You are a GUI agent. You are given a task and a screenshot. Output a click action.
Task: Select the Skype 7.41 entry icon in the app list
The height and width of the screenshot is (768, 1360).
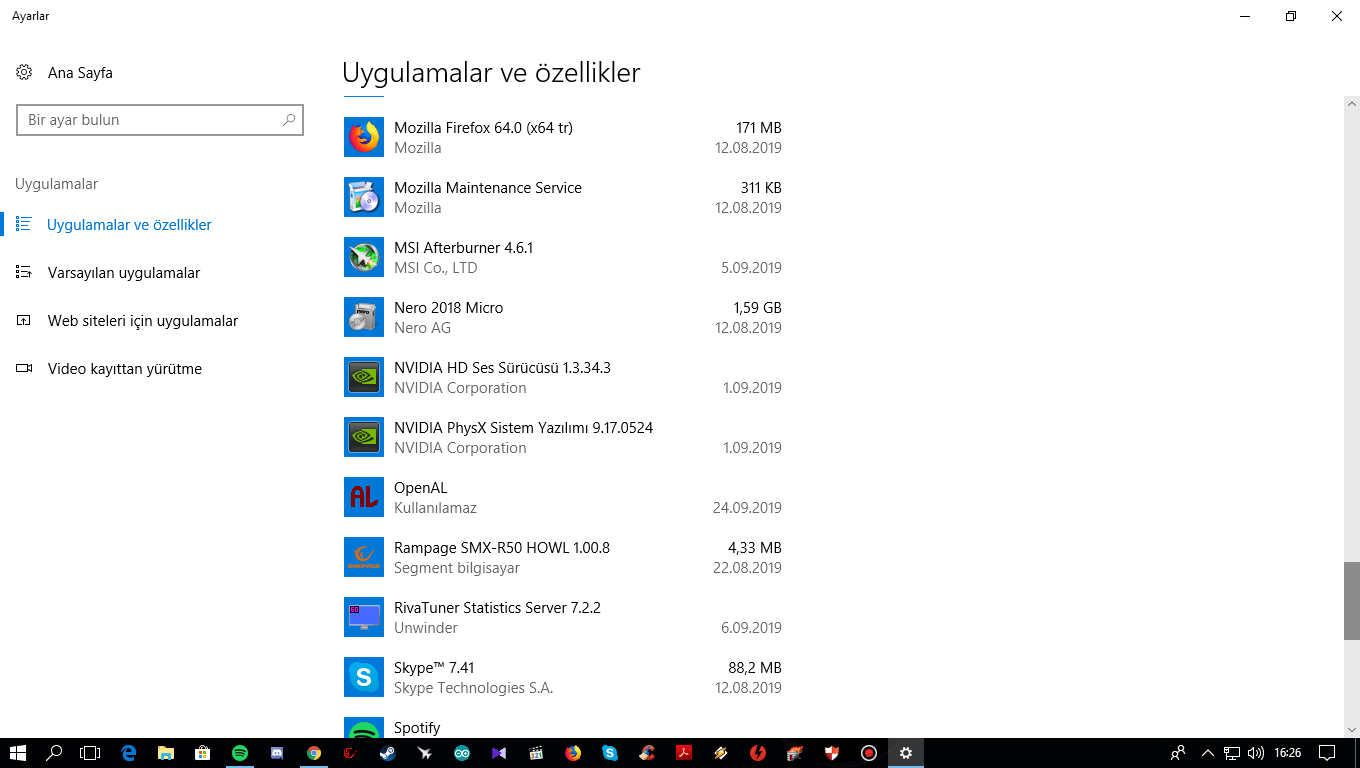click(x=364, y=677)
